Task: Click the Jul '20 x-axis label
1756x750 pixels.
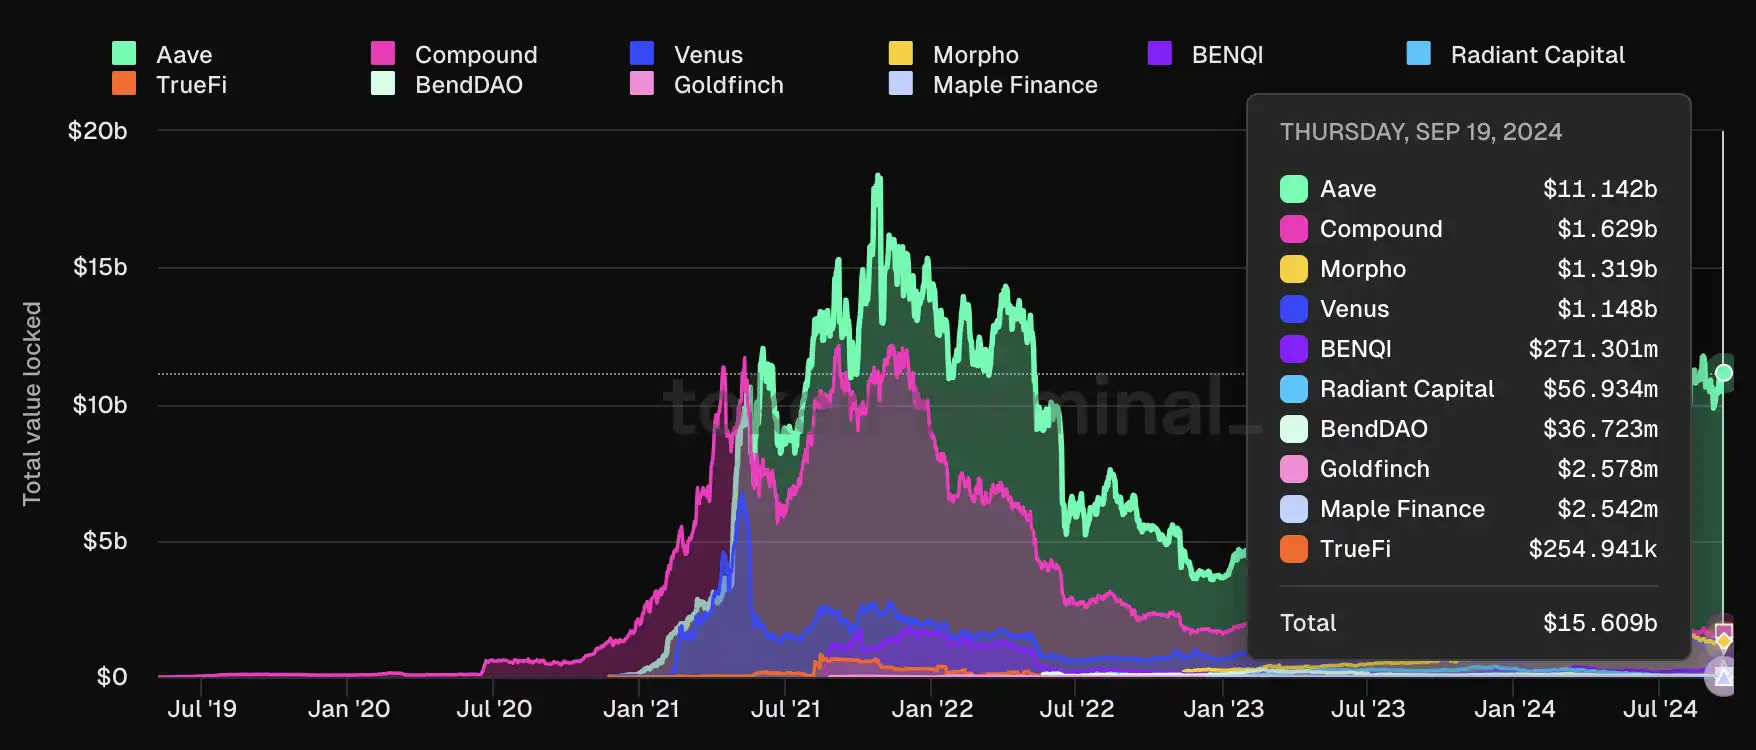Action: pyautogui.click(x=494, y=709)
